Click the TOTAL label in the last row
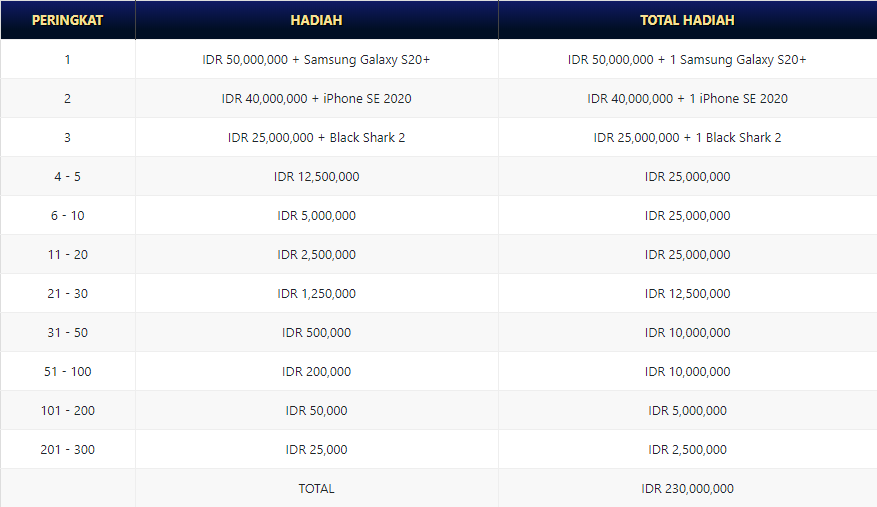The width and height of the screenshot is (877, 507). click(317, 489)
